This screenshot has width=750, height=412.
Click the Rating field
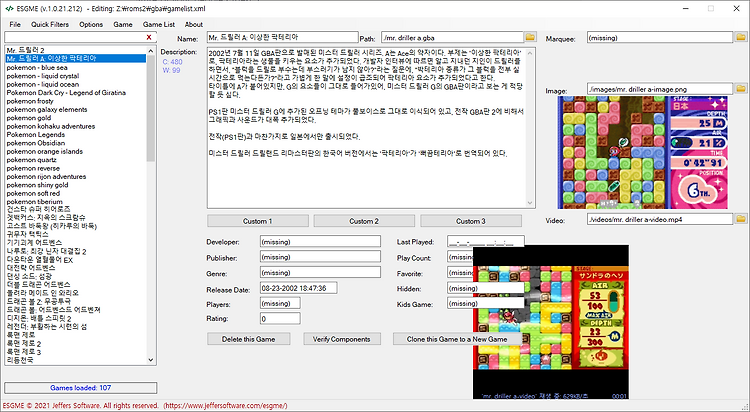[280, 318]
